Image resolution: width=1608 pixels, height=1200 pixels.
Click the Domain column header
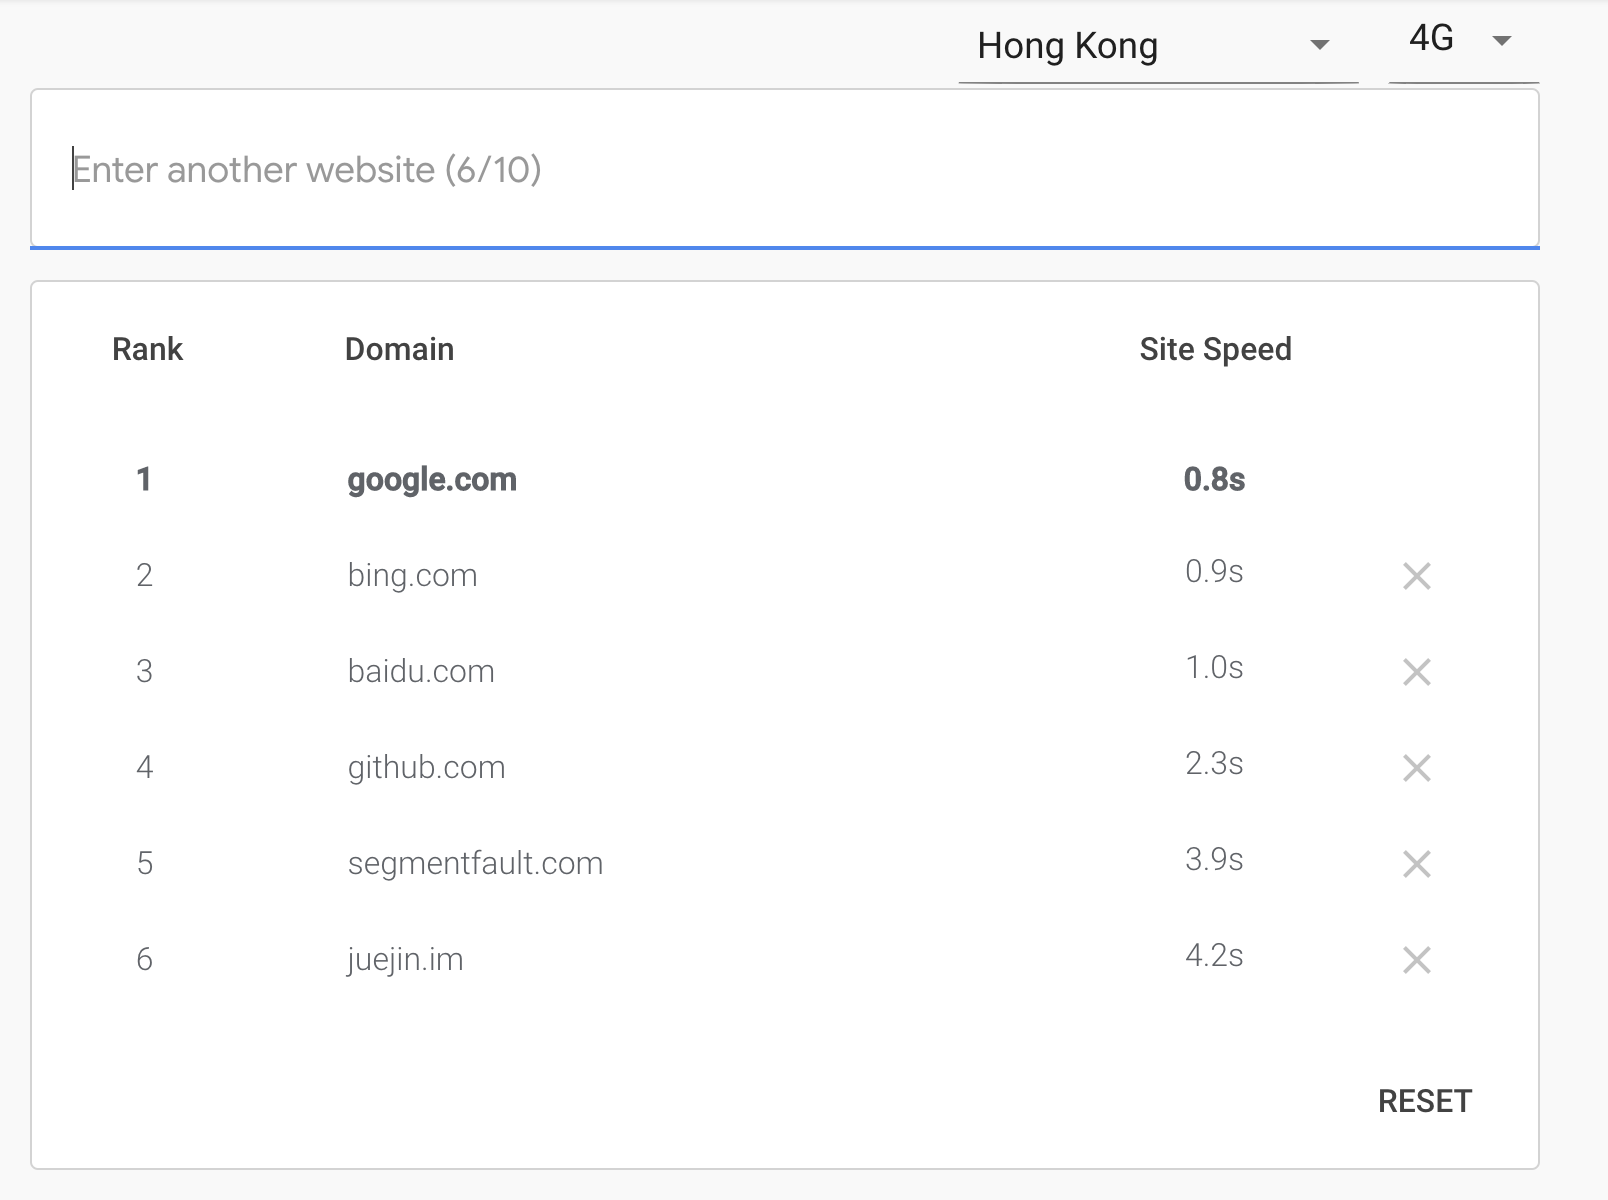(399, 349)
